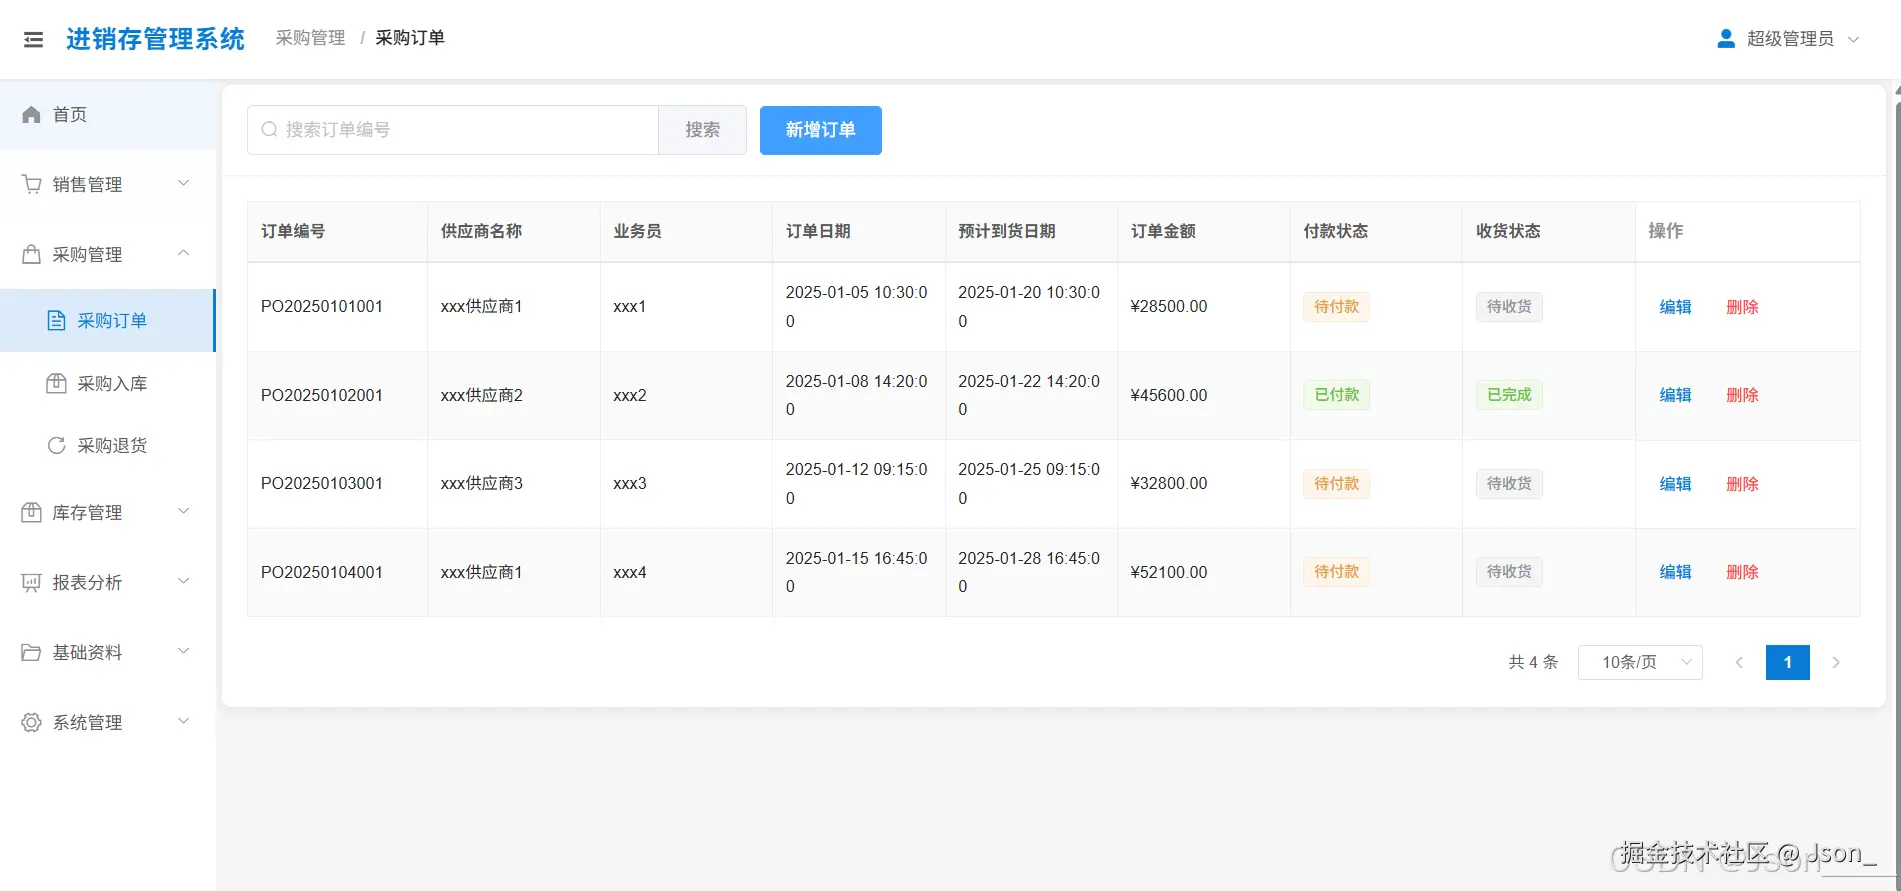Click the box icon beside 采购入库
This screenshot has width=1901, height=891.
(x=57, y=383)
